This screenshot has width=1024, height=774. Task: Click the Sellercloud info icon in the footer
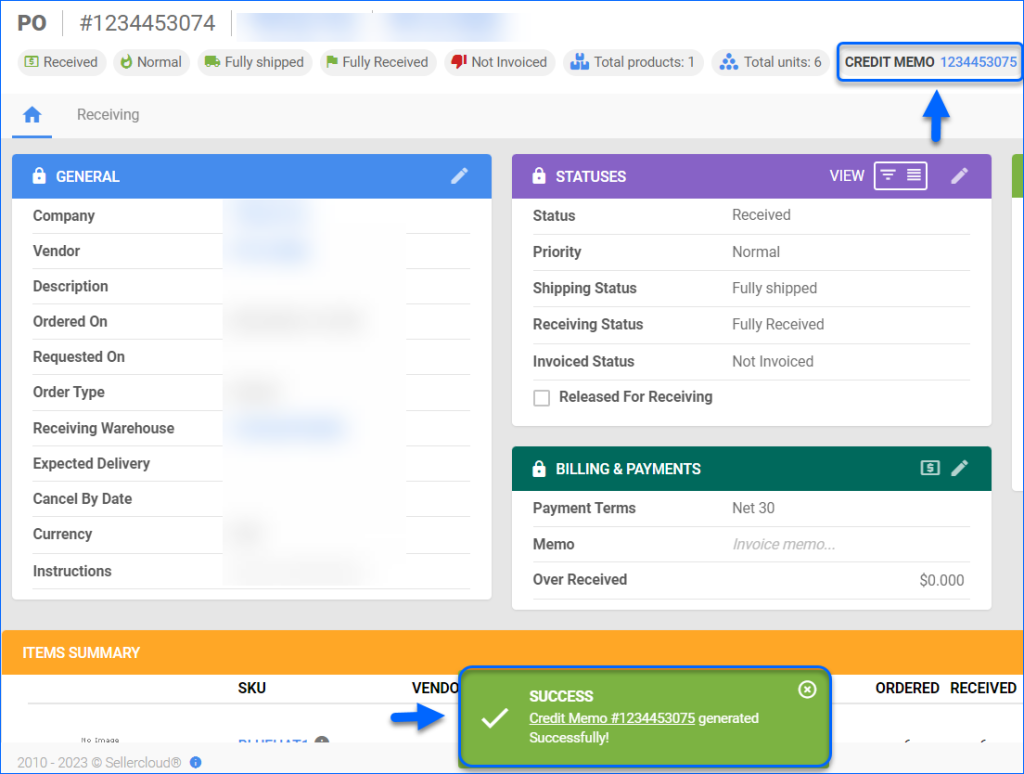(196, 762)
